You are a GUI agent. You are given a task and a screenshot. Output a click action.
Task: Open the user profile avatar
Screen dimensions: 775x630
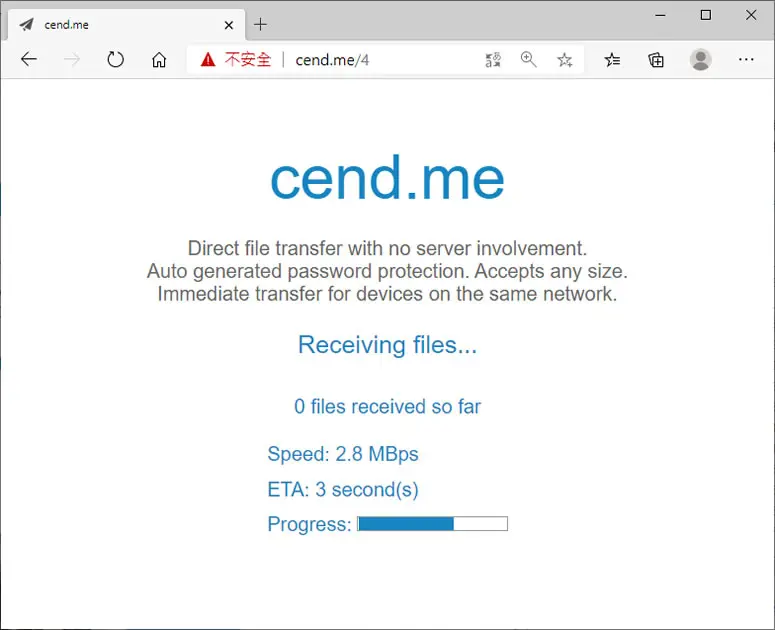[700, 60]
